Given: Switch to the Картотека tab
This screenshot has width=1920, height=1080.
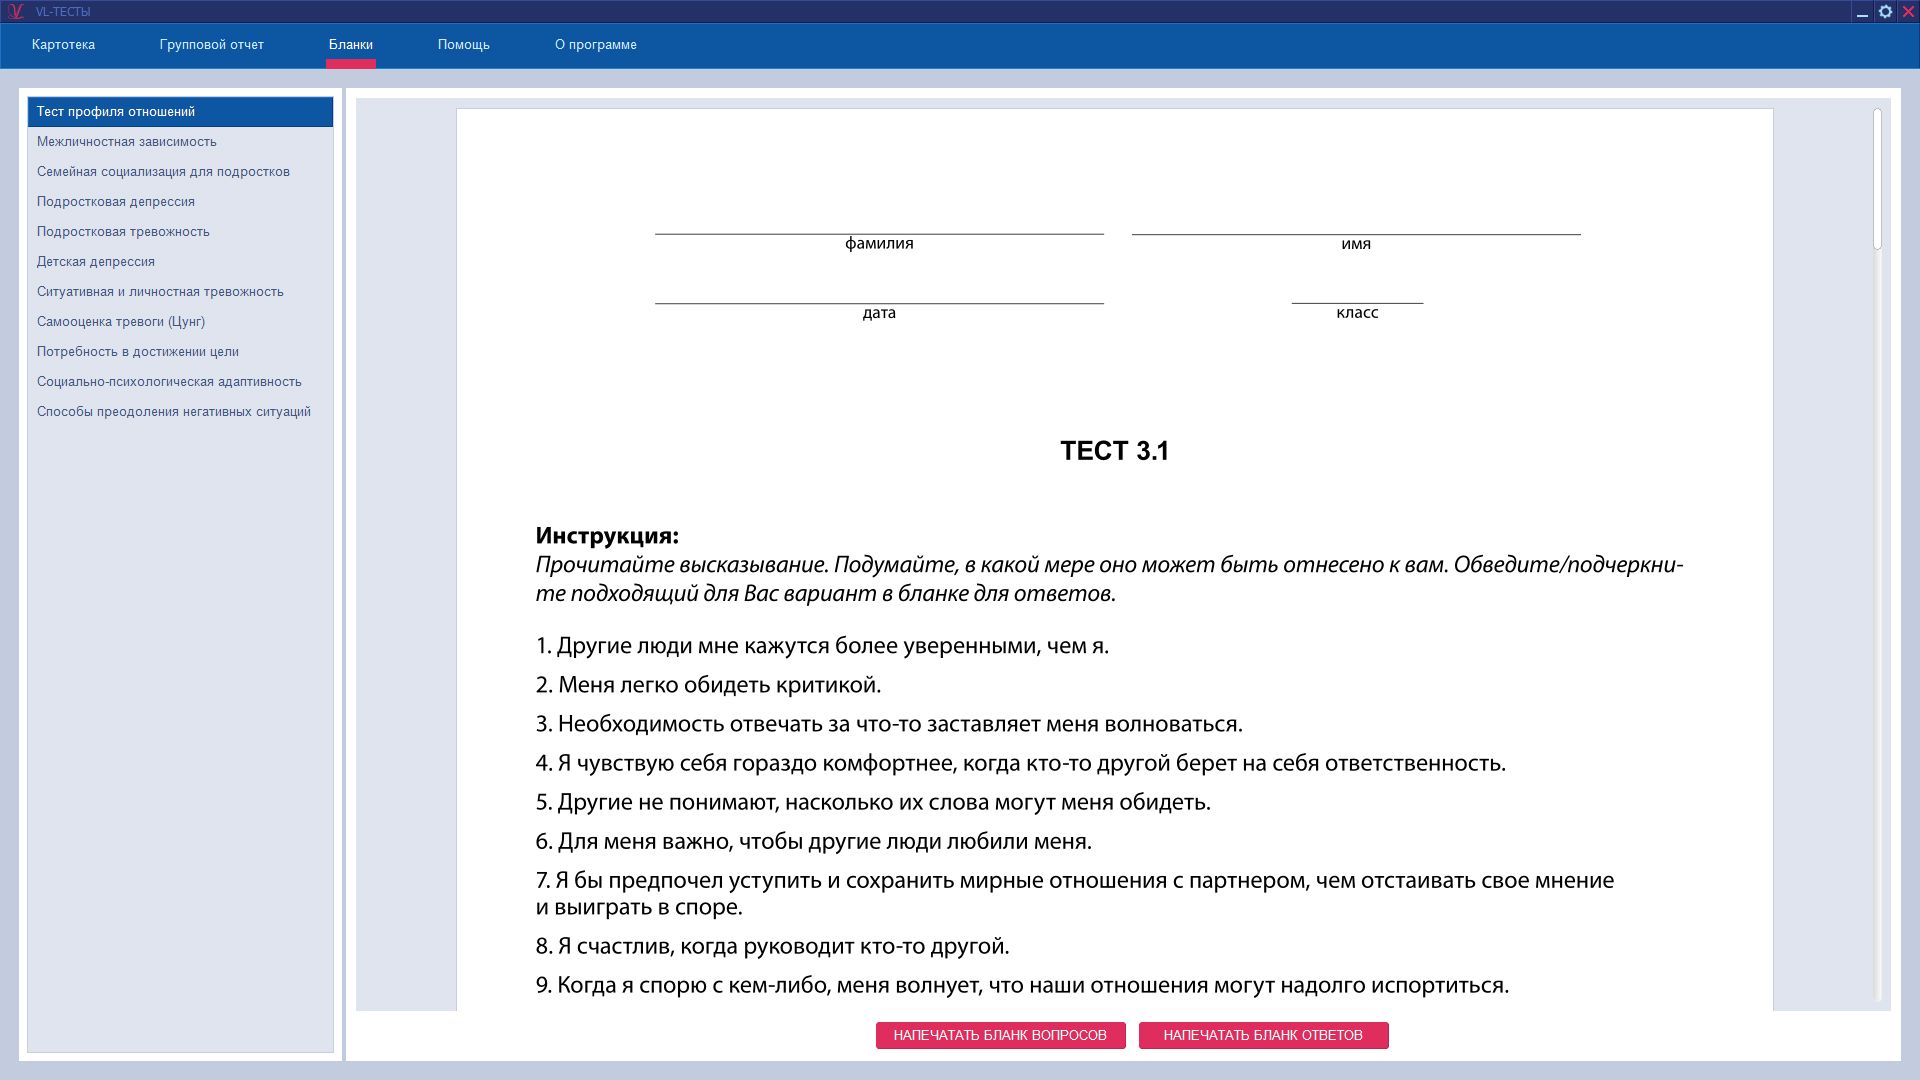Looking at the screenshot, I should click(63, 45).
